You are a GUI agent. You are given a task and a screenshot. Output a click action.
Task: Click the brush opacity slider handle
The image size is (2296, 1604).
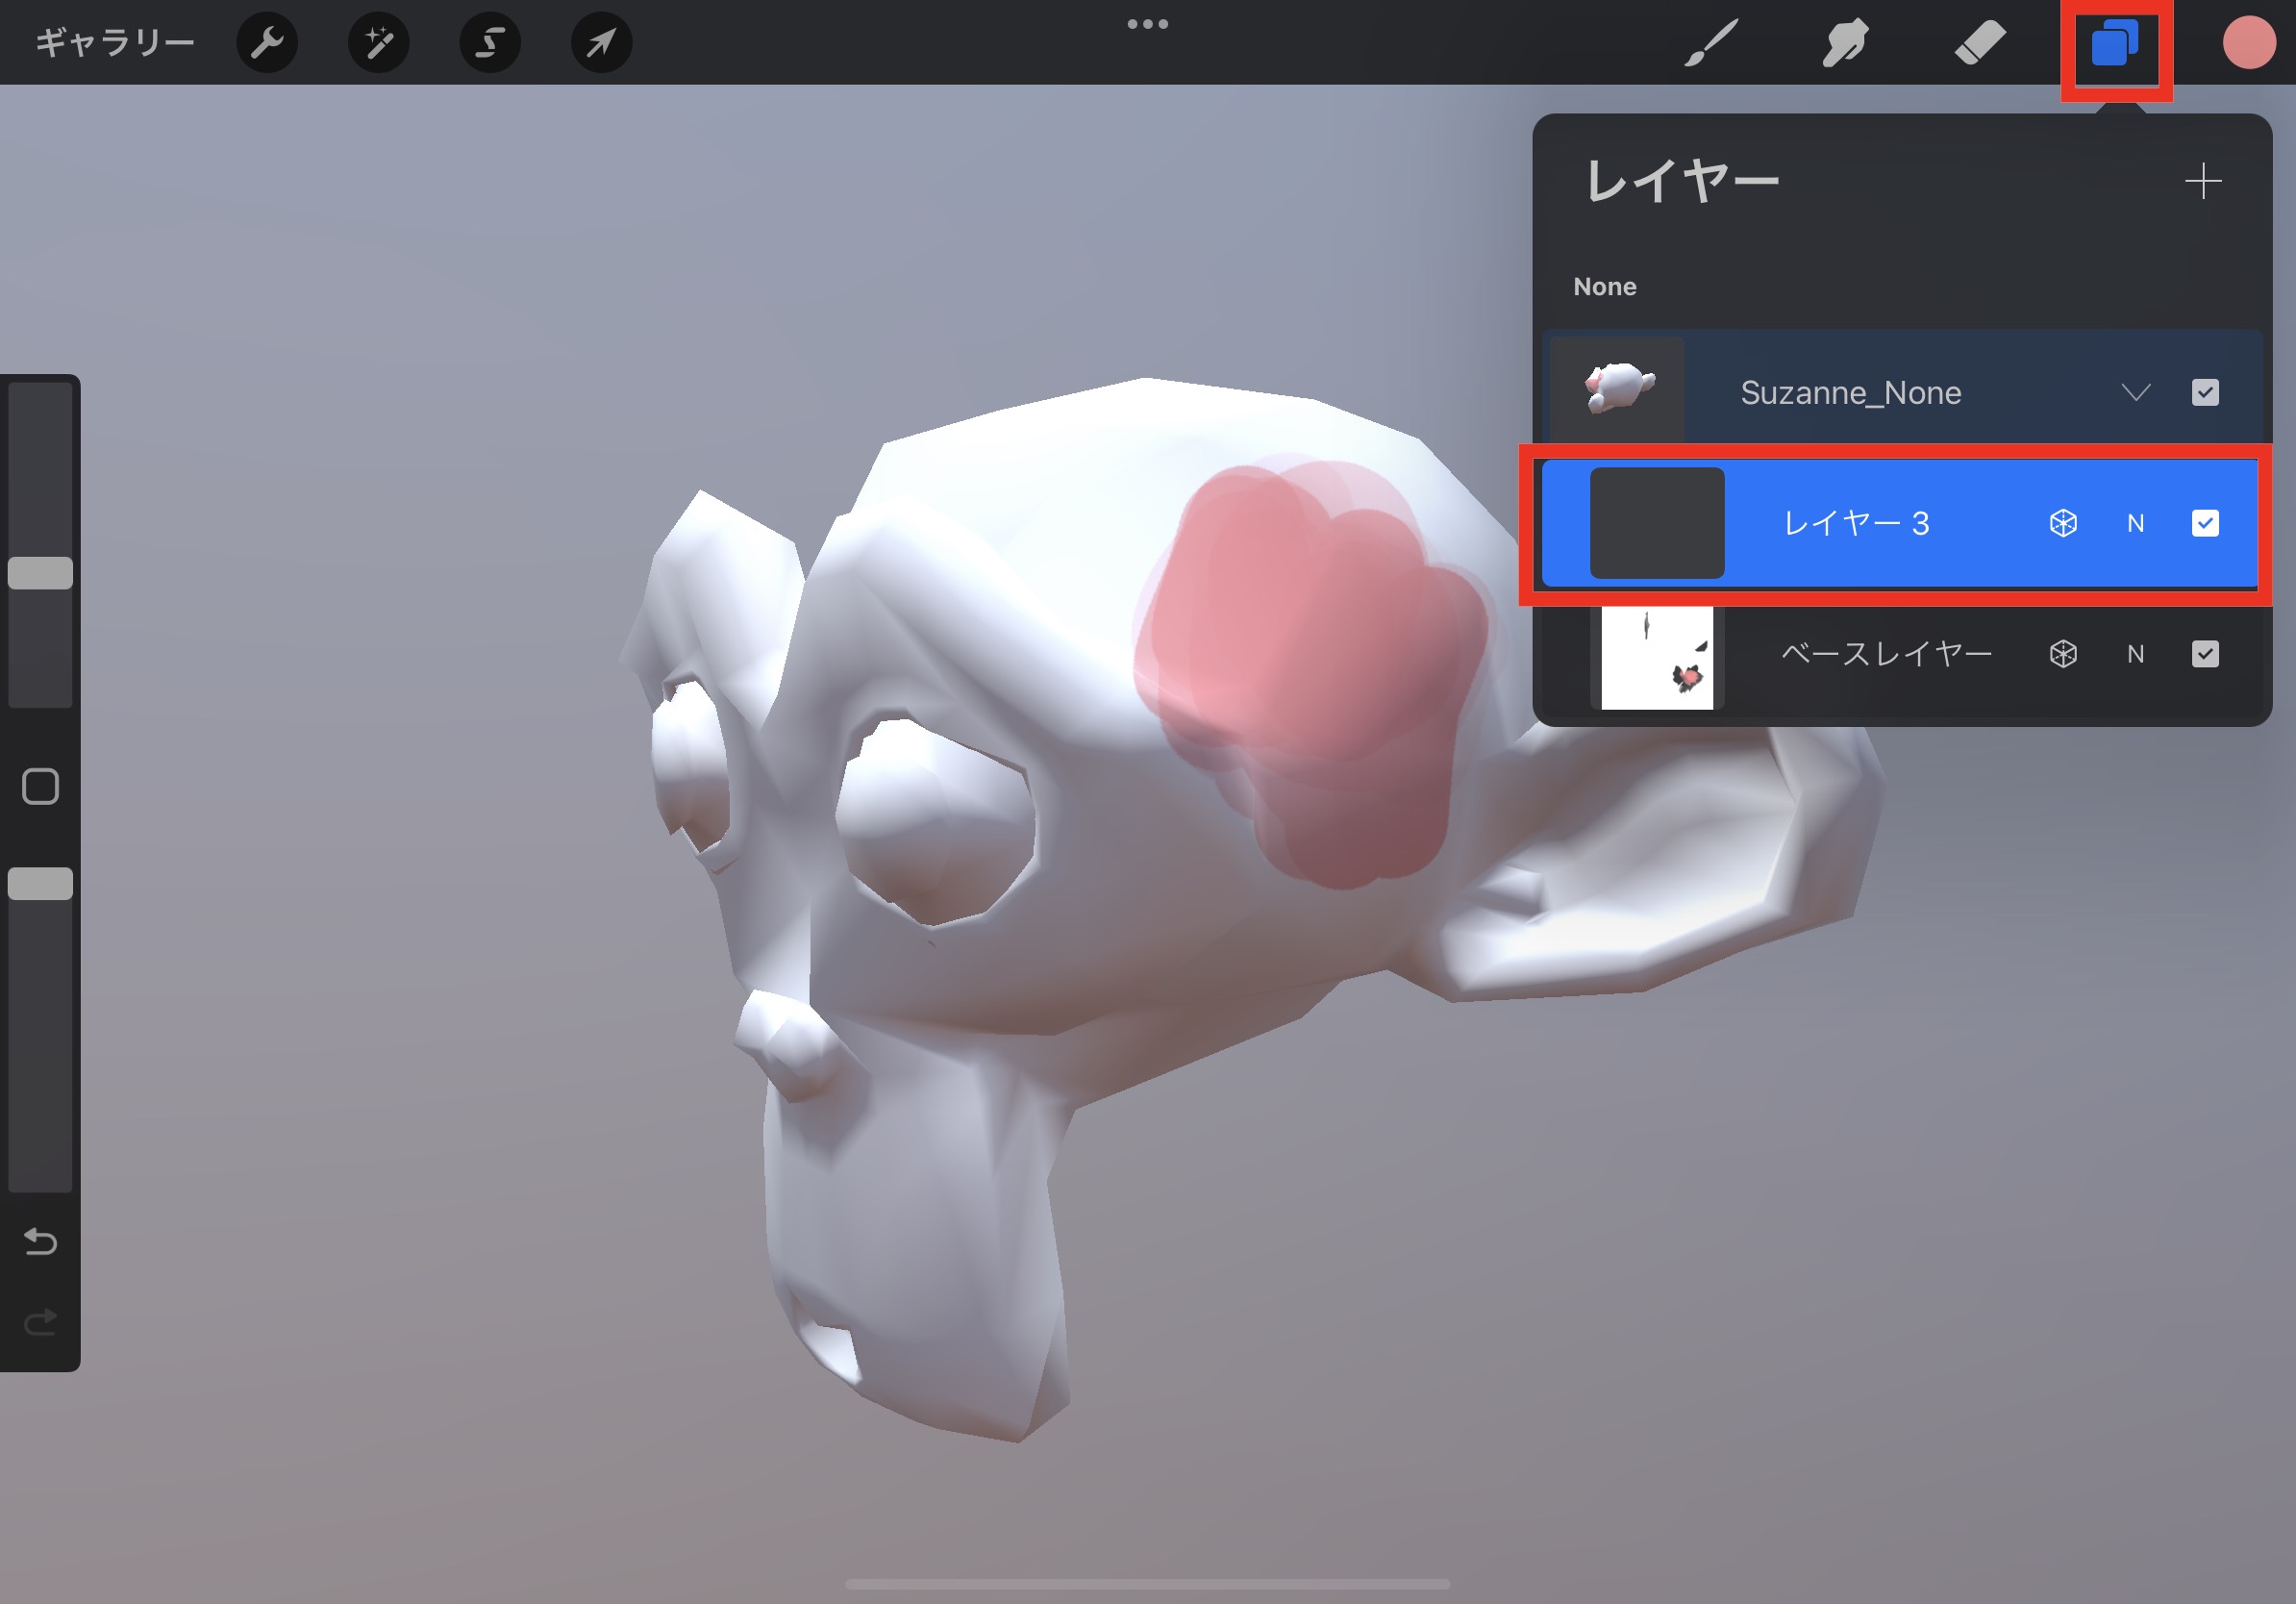(x=40, y=884)
